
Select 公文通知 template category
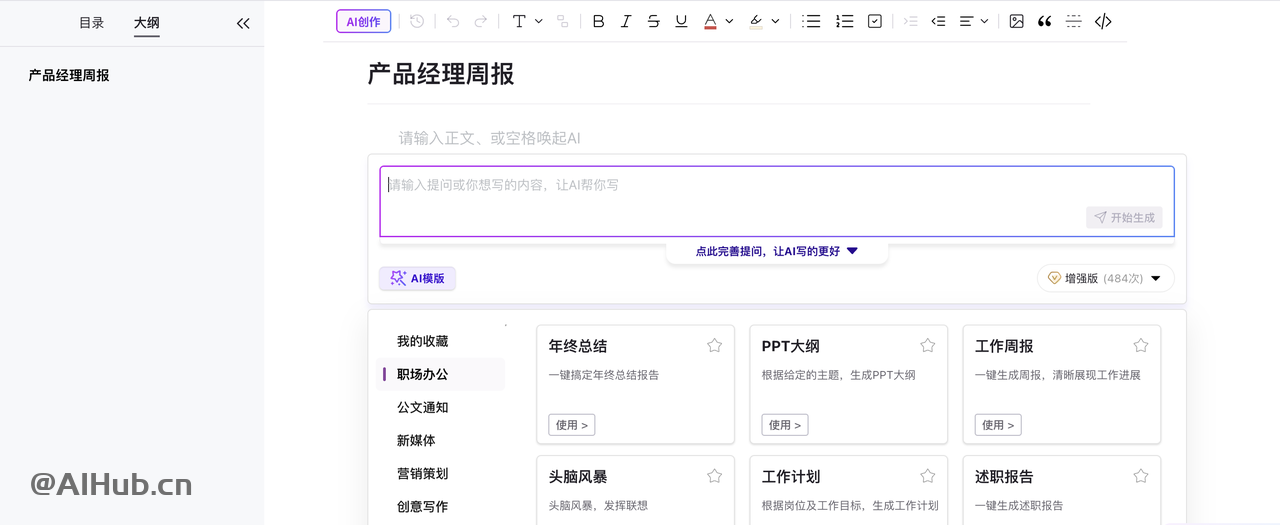pos(422,407)
